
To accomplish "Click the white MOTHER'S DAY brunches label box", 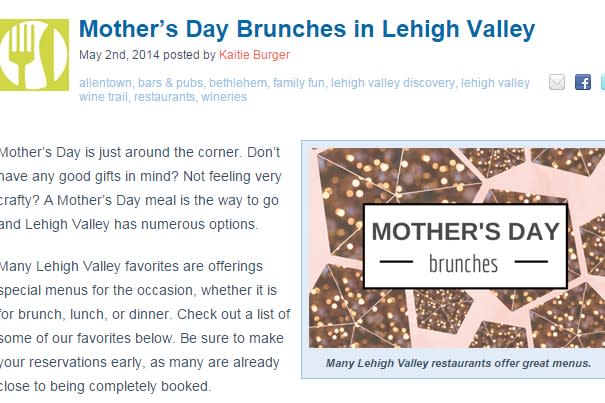I will tap(465, 246).
